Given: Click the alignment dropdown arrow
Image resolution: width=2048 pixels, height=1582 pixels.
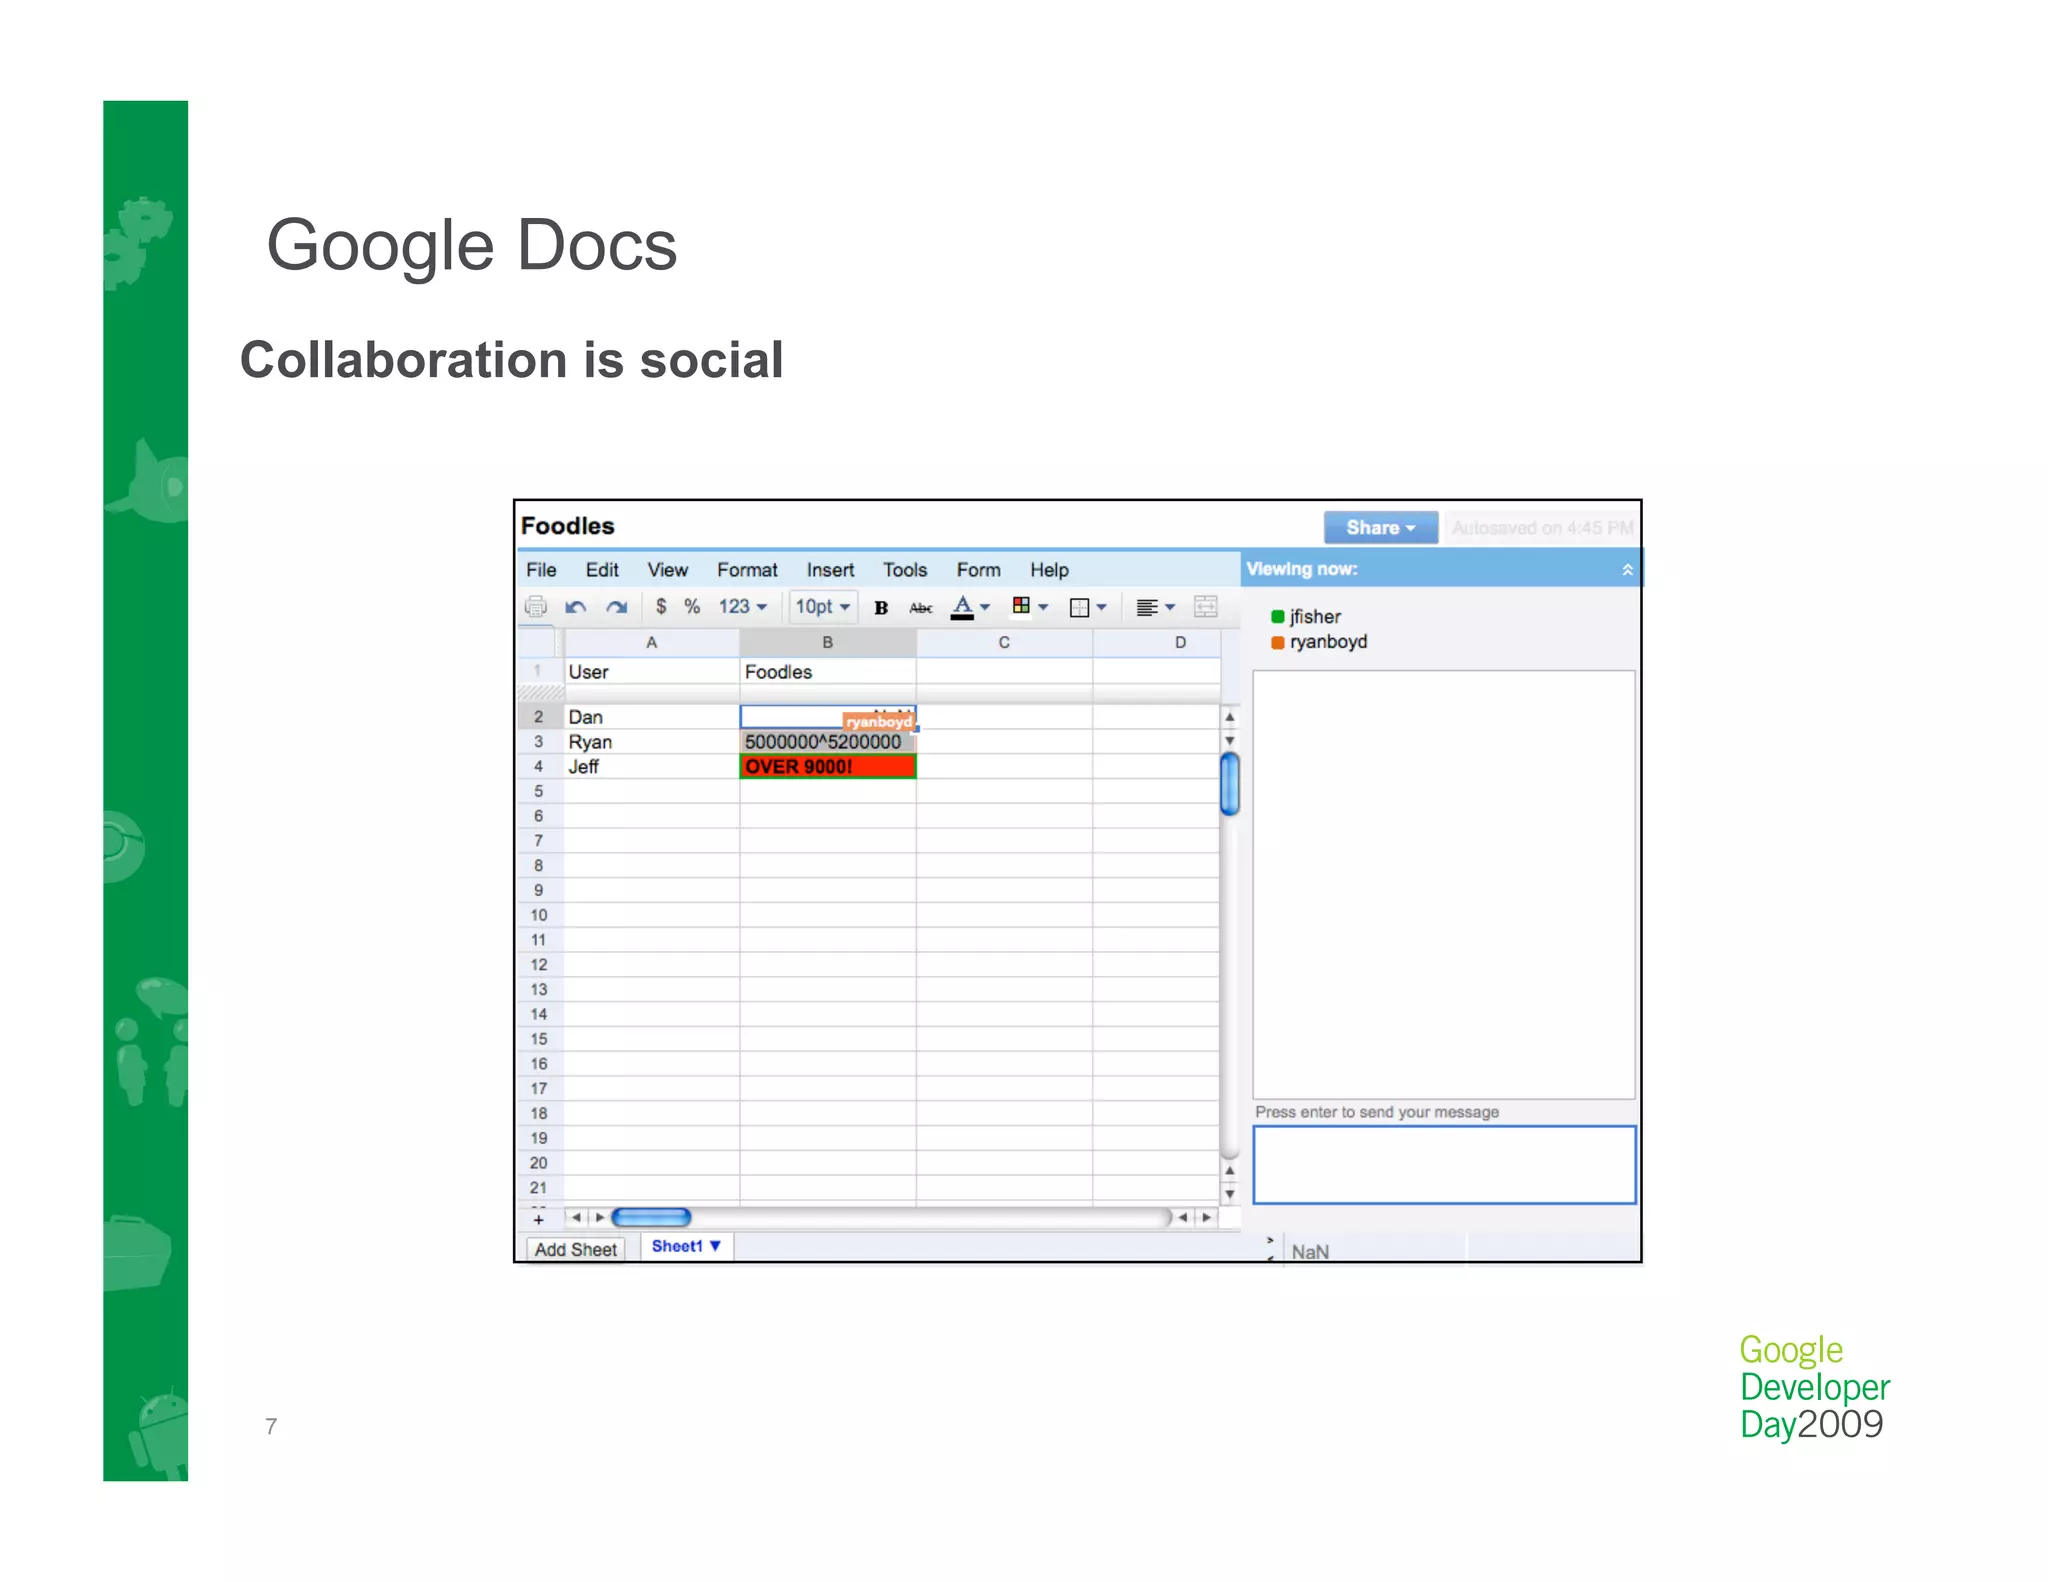Looking at the screenshot, I should [1170, 607].
